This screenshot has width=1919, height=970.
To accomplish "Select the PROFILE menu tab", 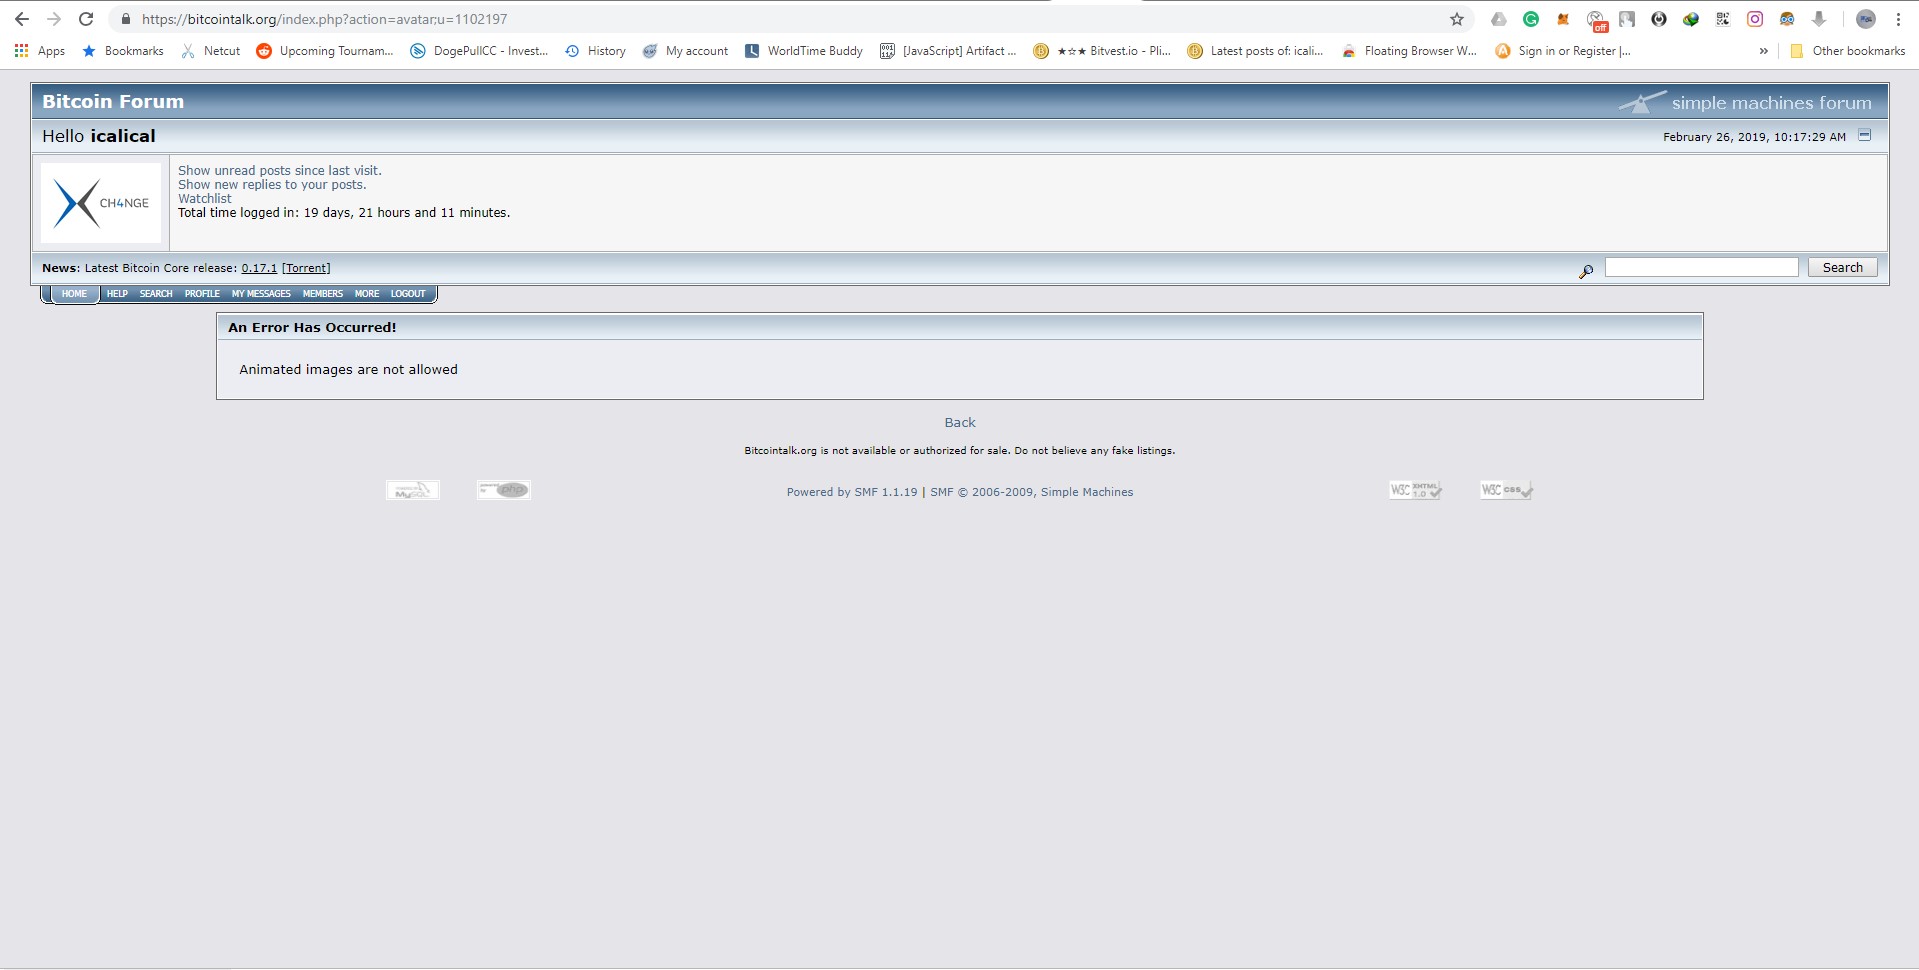I will 202,294.
